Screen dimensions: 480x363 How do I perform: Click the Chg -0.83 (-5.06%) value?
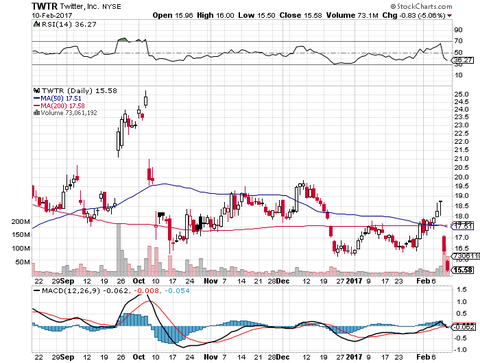tap(414, 15)
